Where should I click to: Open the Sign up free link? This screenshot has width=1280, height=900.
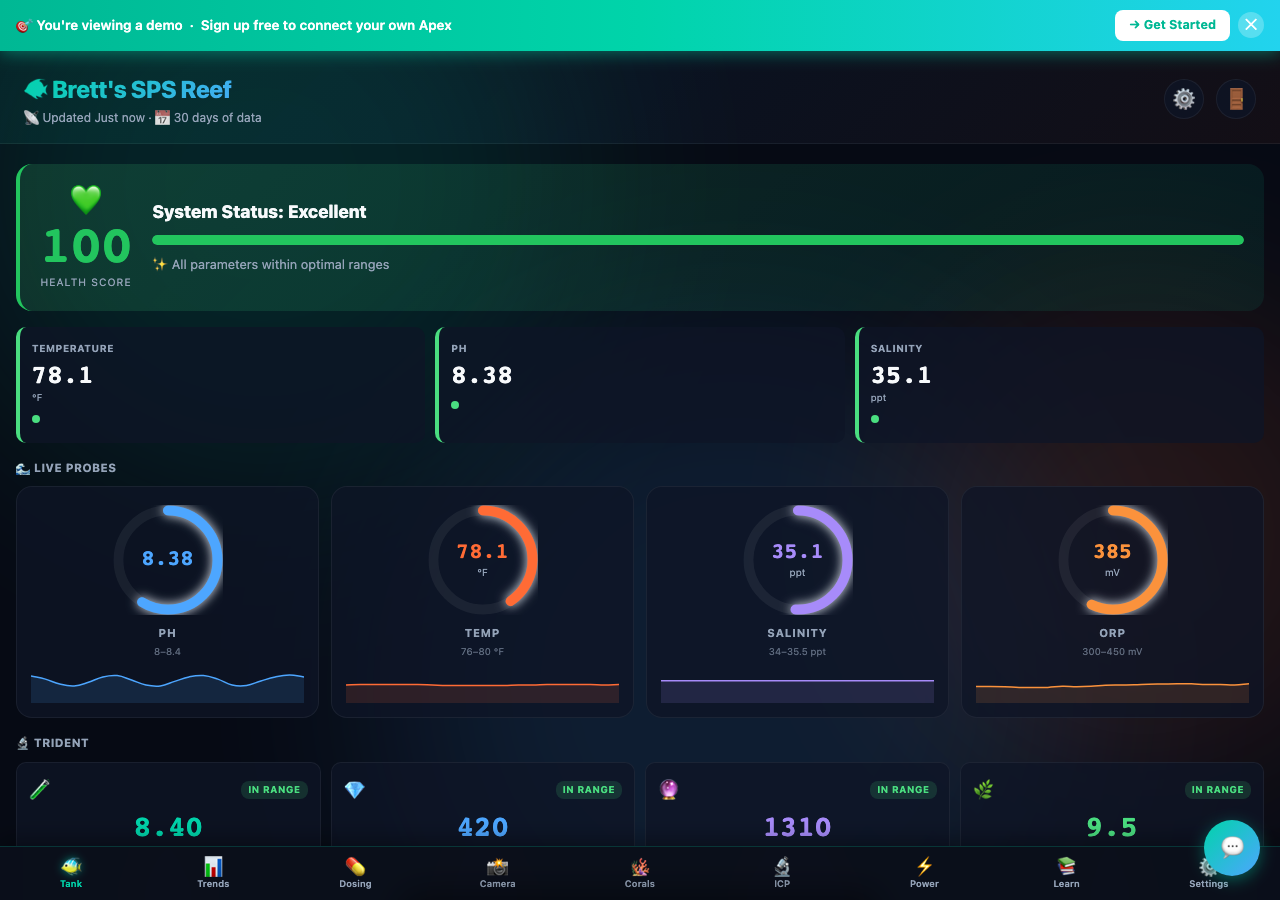(x=326, y=25)
